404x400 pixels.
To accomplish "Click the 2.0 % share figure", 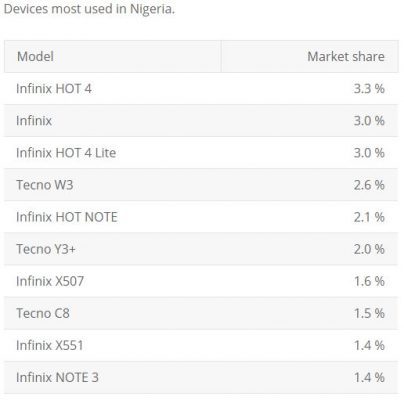I will pyautogui.click(x=369, y=249).
